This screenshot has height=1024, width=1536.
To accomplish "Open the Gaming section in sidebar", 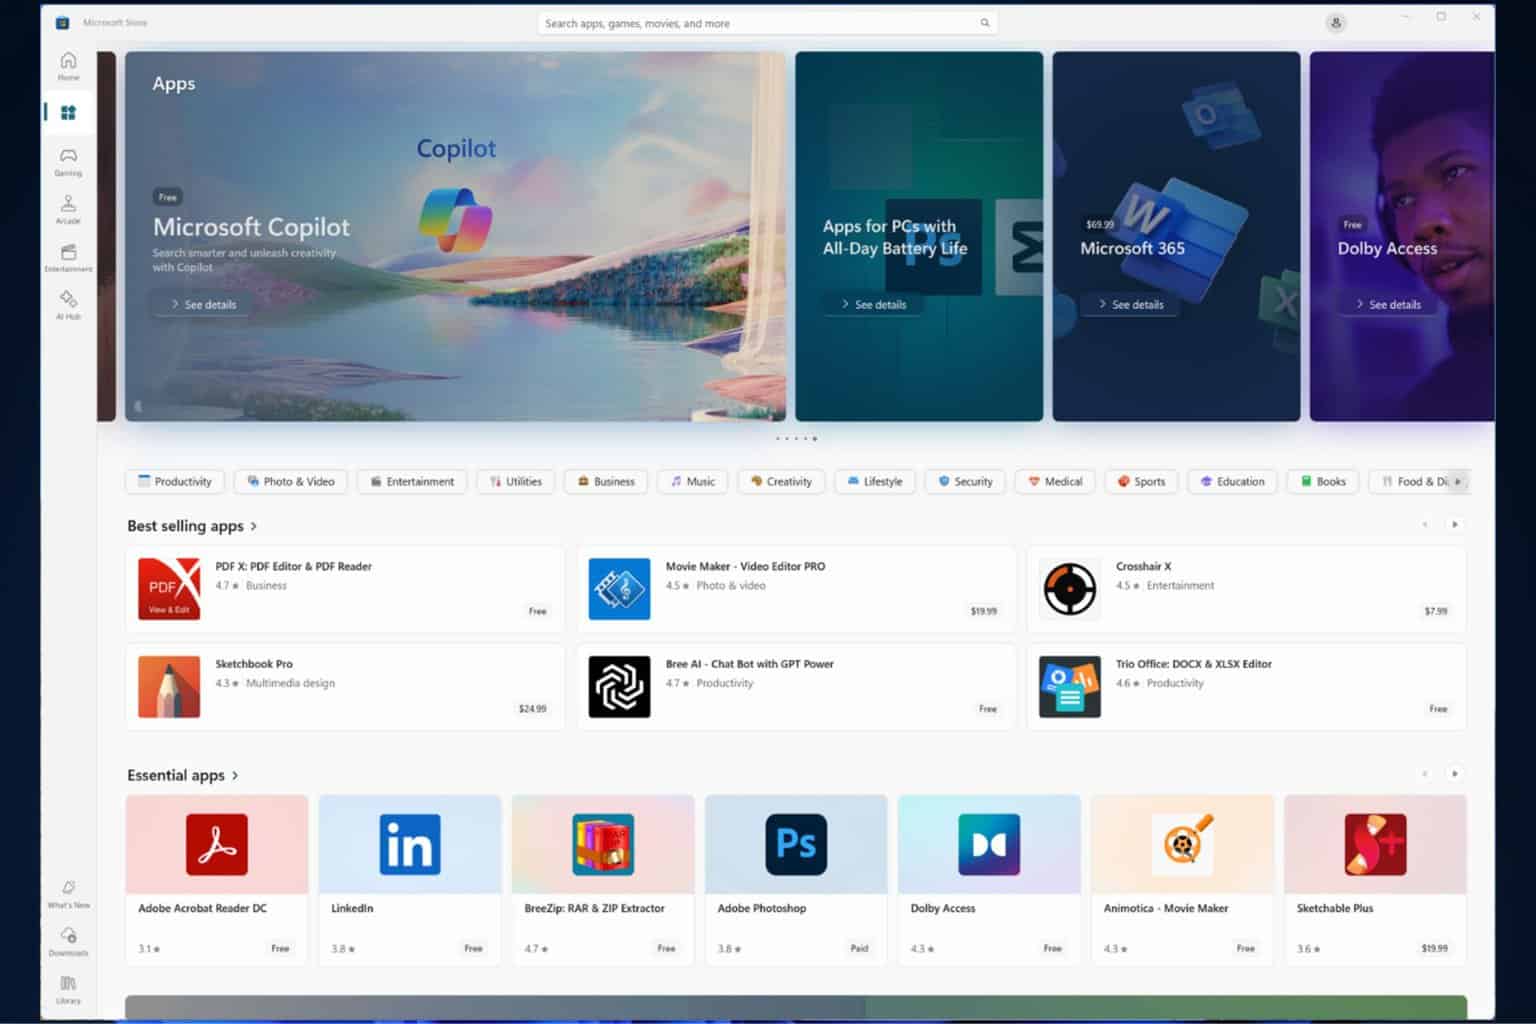I will click(x=68, y=161).
